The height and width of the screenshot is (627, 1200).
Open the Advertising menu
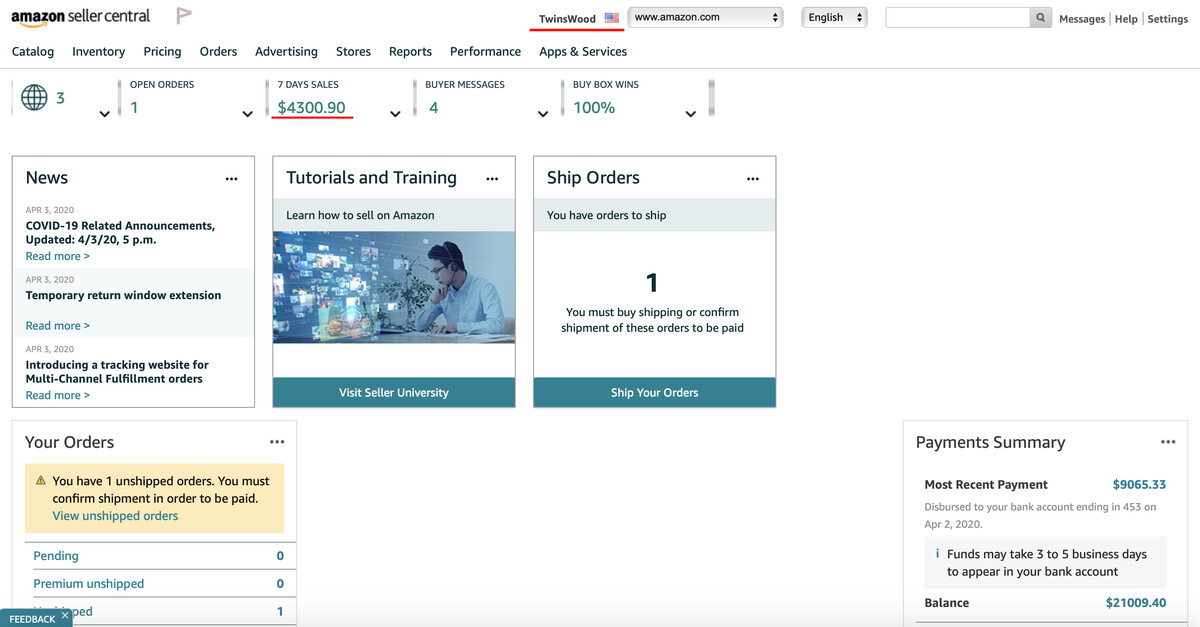[286, 51]
